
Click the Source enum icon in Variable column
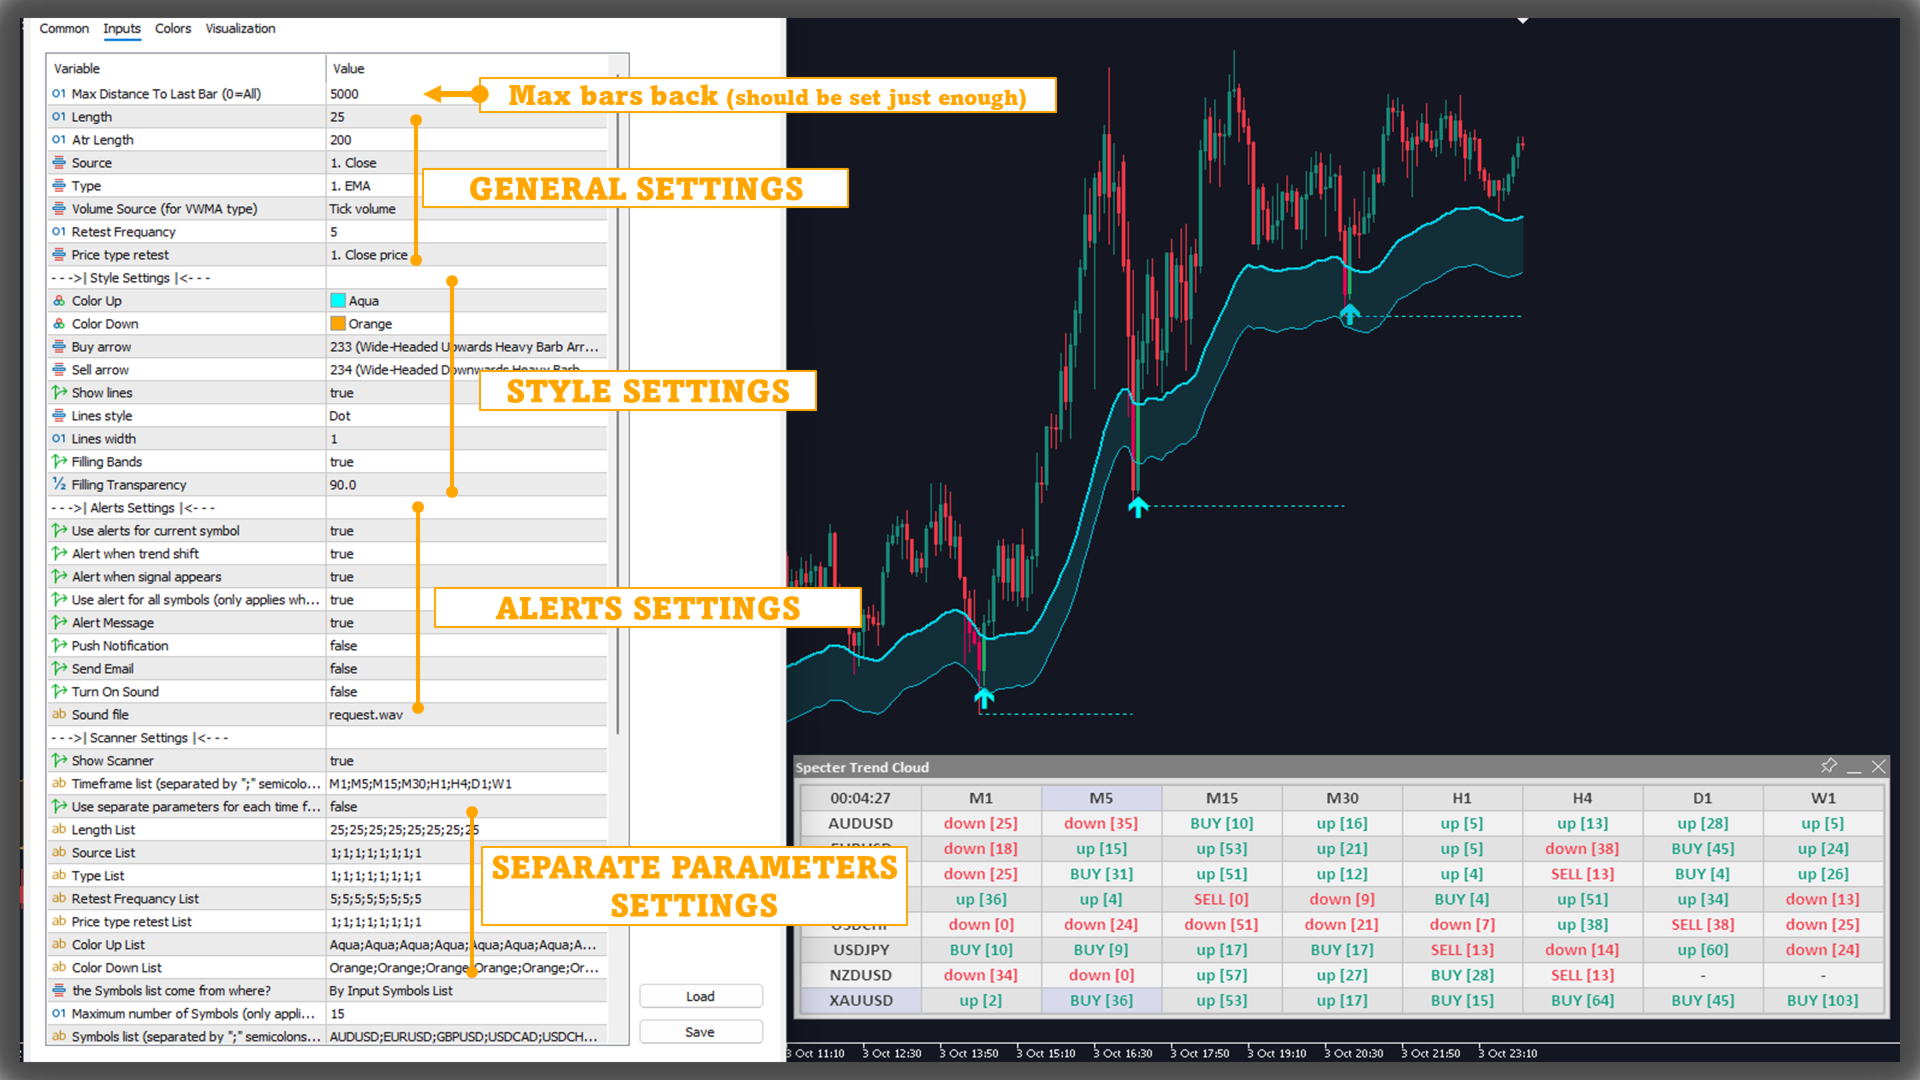click(59, 163)
